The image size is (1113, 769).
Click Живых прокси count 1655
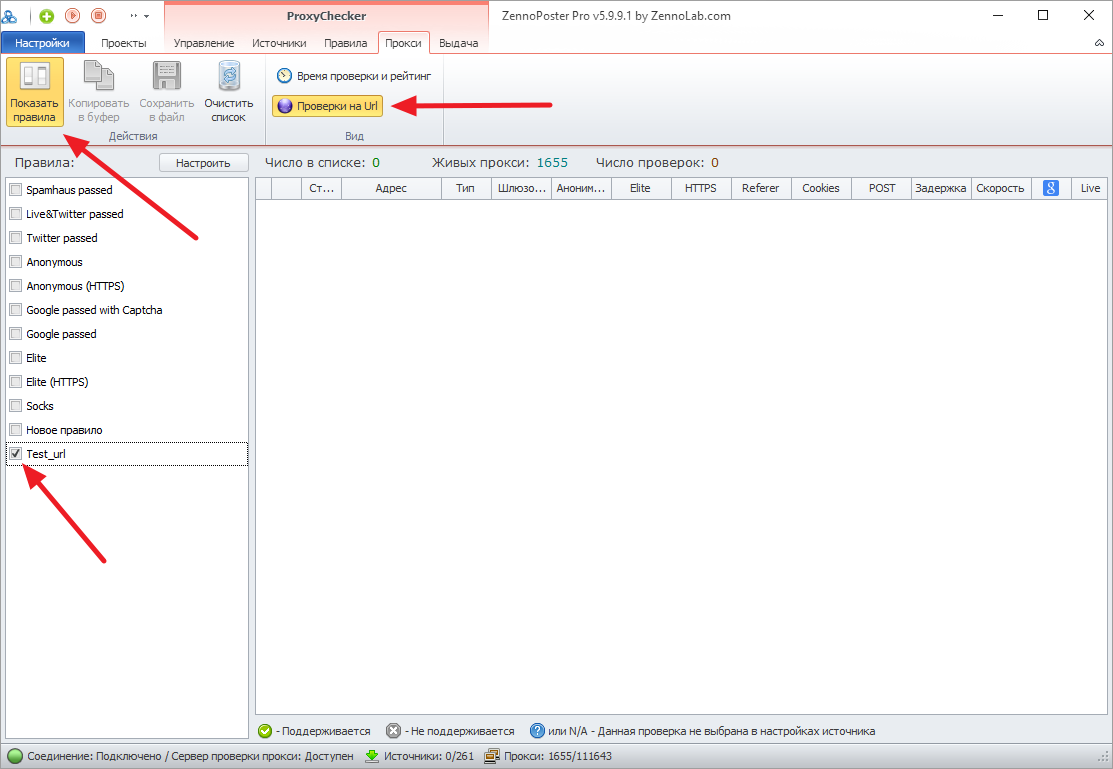(x=552, y=163)
